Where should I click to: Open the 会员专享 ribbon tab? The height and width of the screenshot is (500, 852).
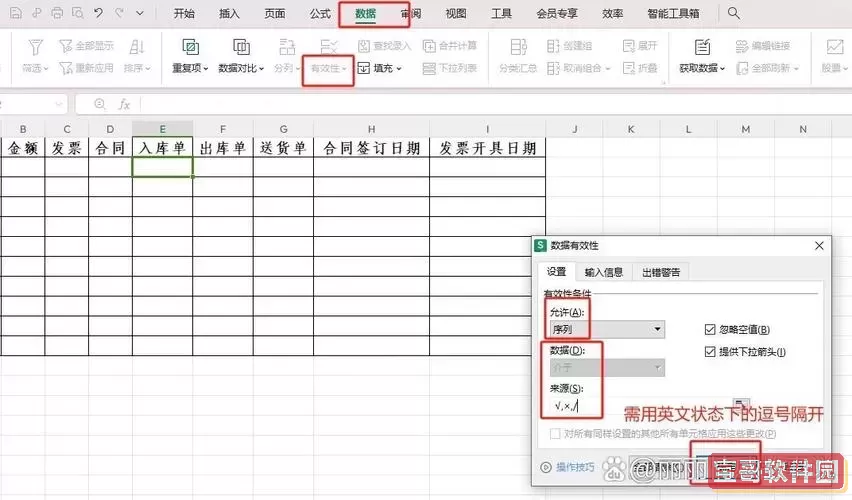[557, 14]
